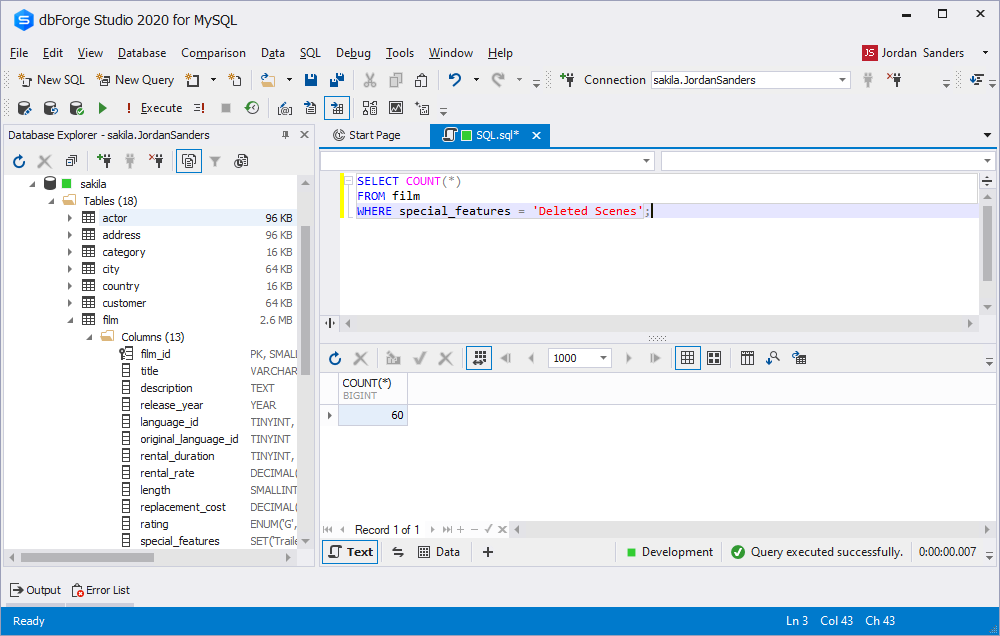
Task: Refresh data in the results grid toolbar
Action: pyautogui.click(x=335, y=358)
